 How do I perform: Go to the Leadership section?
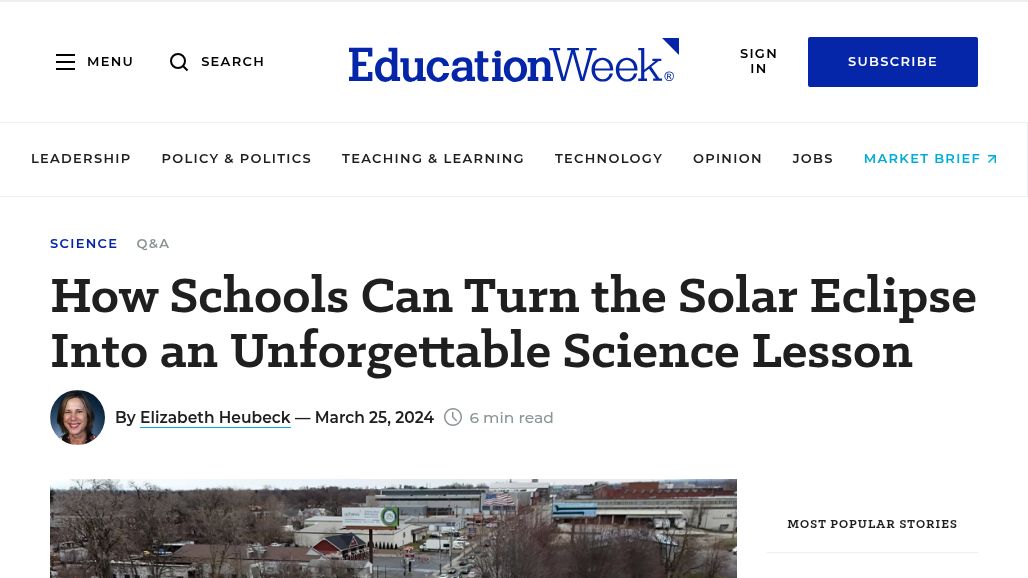coord(81,158)
